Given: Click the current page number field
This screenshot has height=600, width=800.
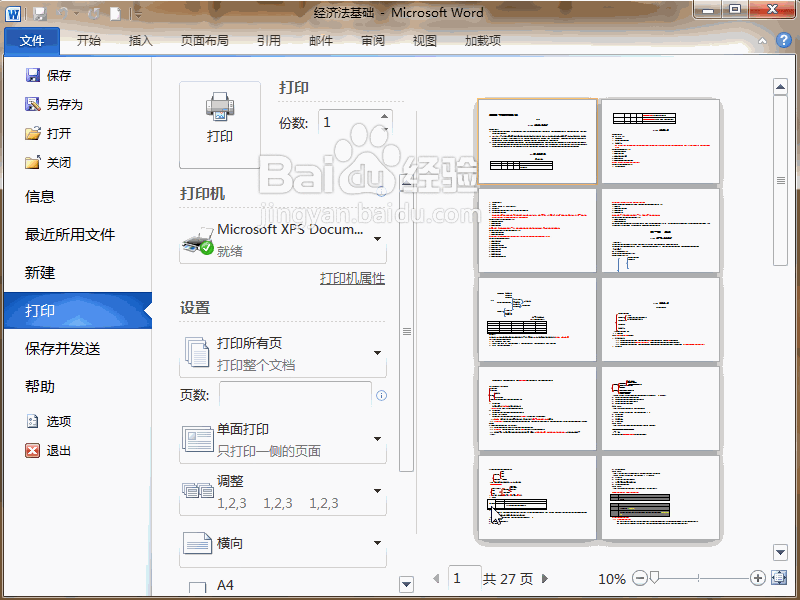Looking at the screenshot, I should pyautogui.click(x=464, y=578).
